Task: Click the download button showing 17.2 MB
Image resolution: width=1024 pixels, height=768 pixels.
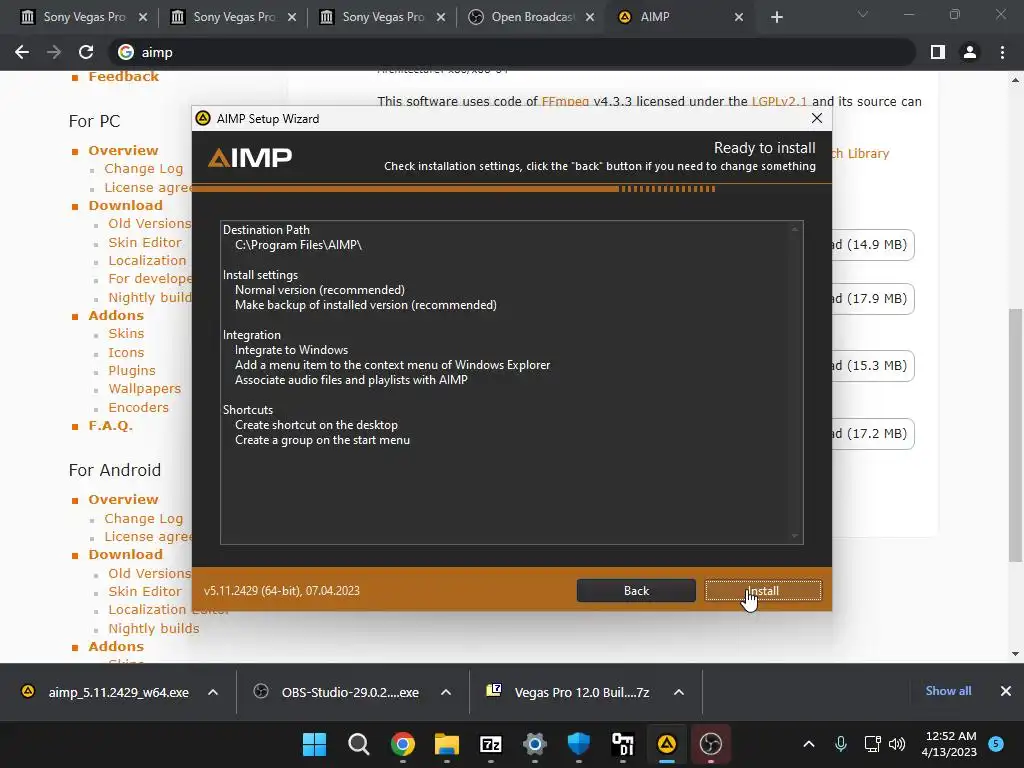Action: coord(873,434)
